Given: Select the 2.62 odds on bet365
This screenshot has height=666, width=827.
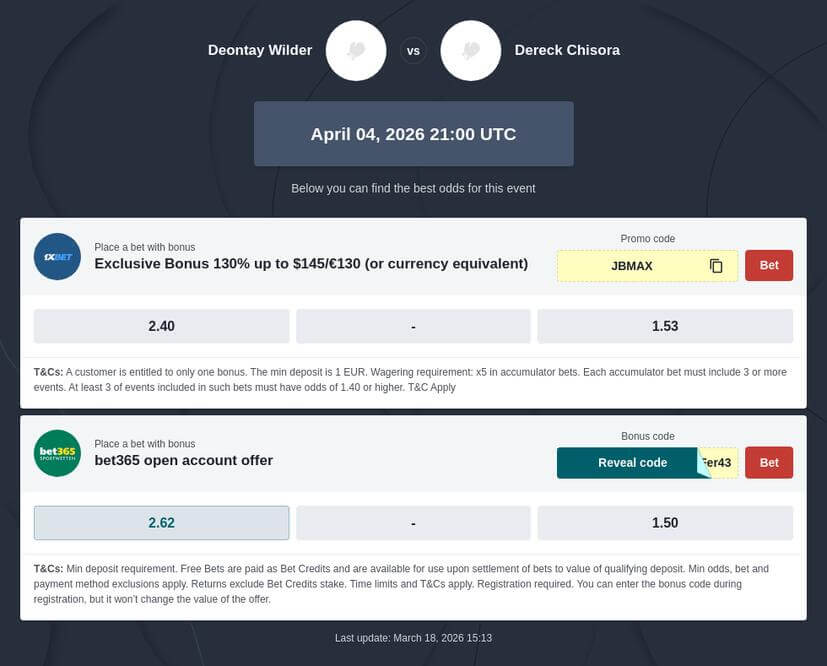Looking at the screenshot, I should [x=161, y=522].
